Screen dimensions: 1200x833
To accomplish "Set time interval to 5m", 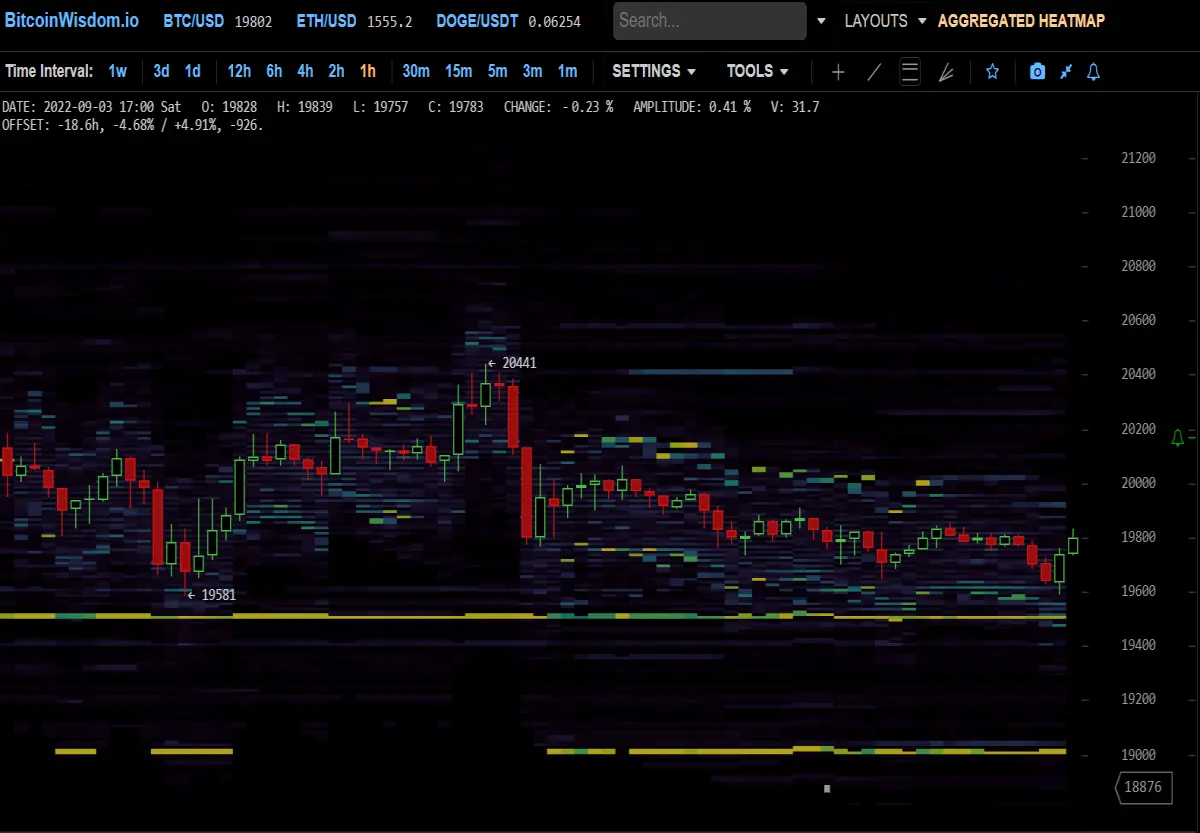I will [x=497, y=71].
